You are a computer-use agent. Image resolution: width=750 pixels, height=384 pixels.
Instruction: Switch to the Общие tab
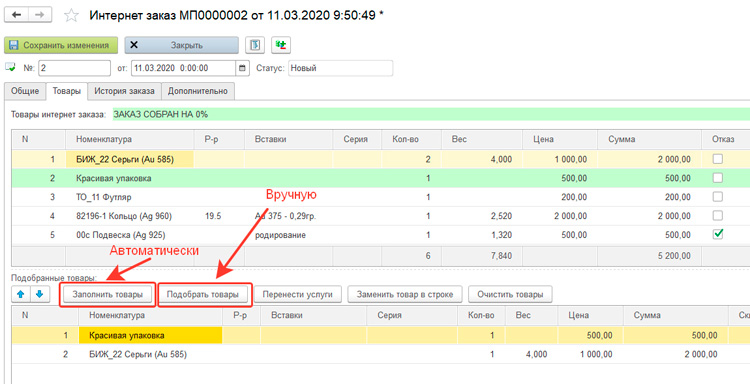tap(25, 91)
